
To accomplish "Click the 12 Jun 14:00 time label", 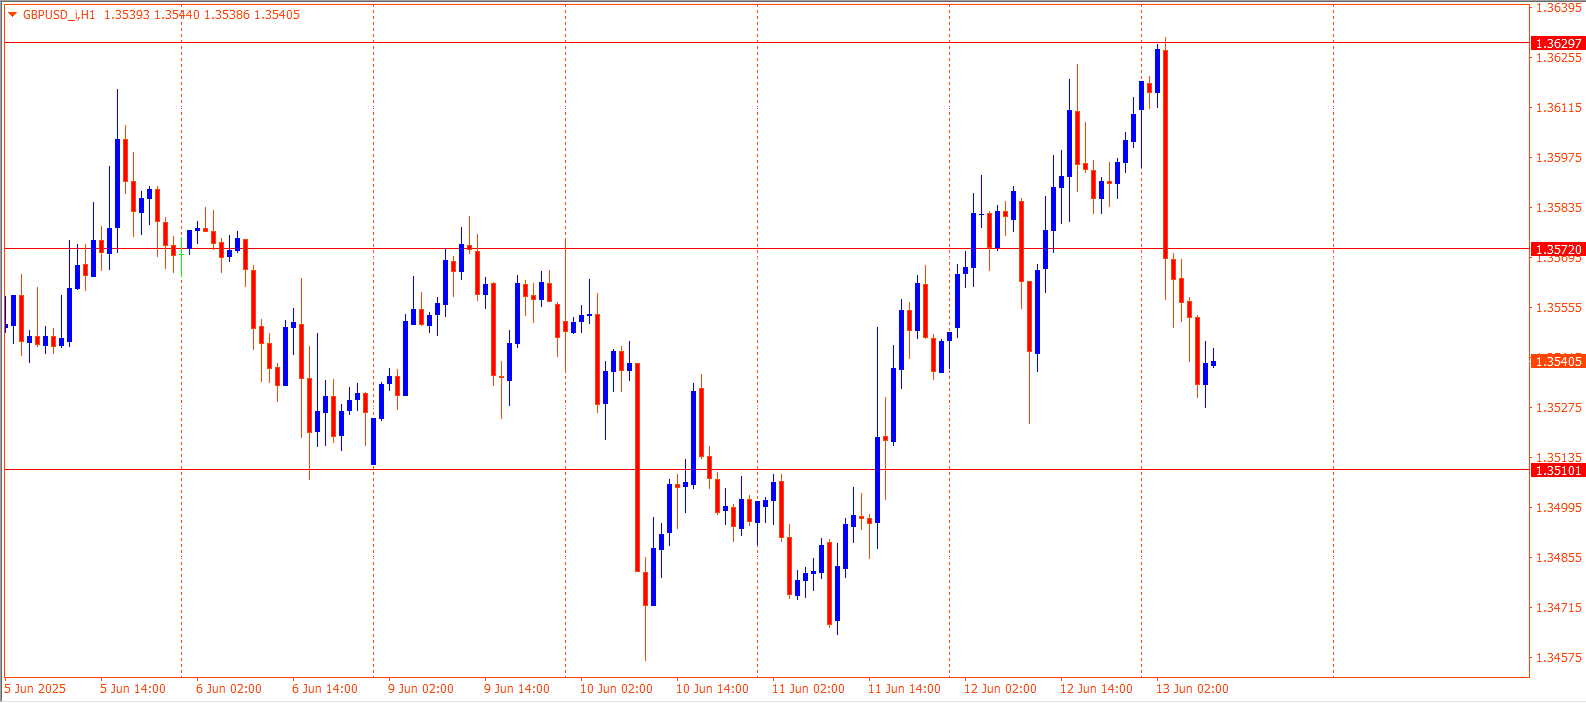I will point(1096,689).
